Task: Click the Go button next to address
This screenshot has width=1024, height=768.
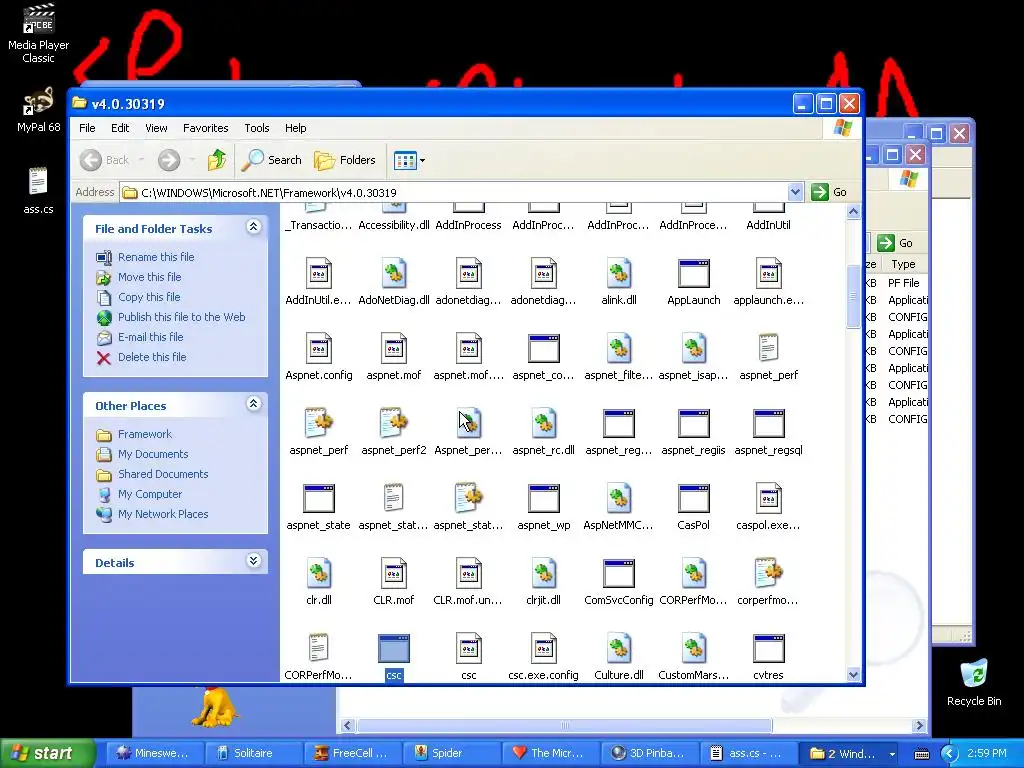Action: point(829,192)
